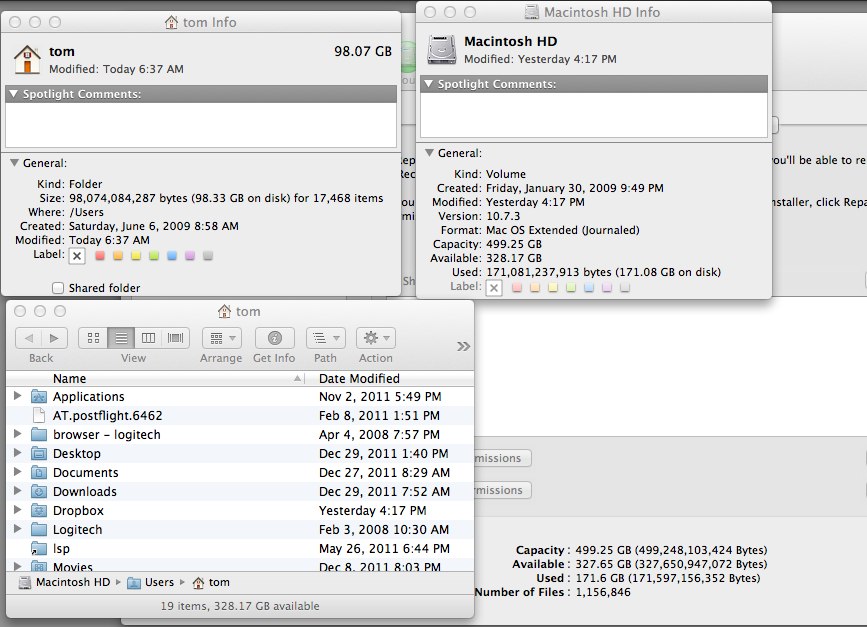Expand the Dropbox folder row
Image resolution: width=867 pixels, height=627 pixels.
pos(17,510)
